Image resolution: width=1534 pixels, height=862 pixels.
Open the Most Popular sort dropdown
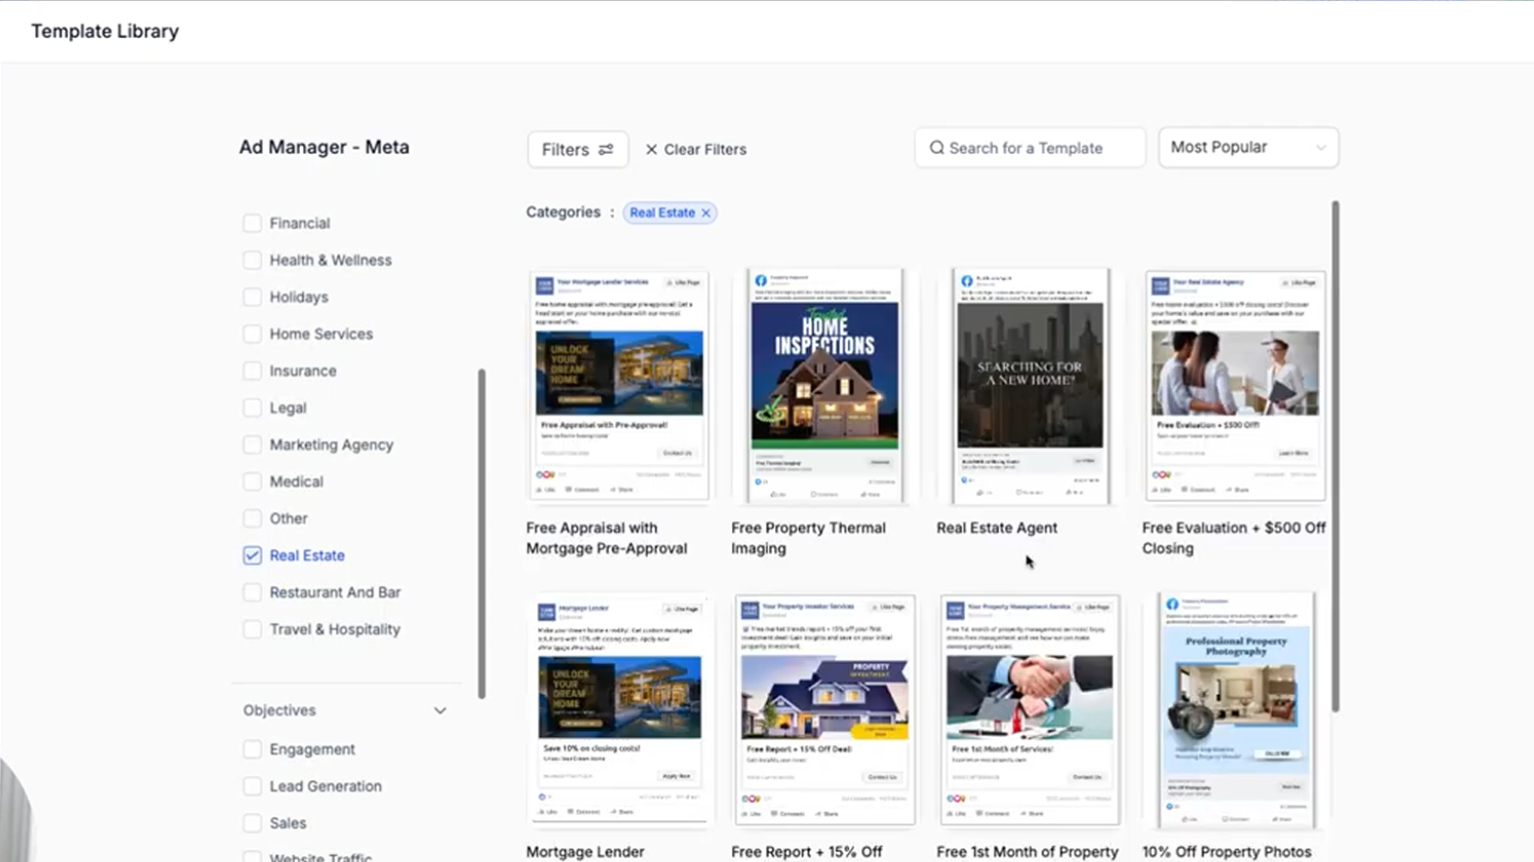pyautogui.click(x=1247, y=148)
